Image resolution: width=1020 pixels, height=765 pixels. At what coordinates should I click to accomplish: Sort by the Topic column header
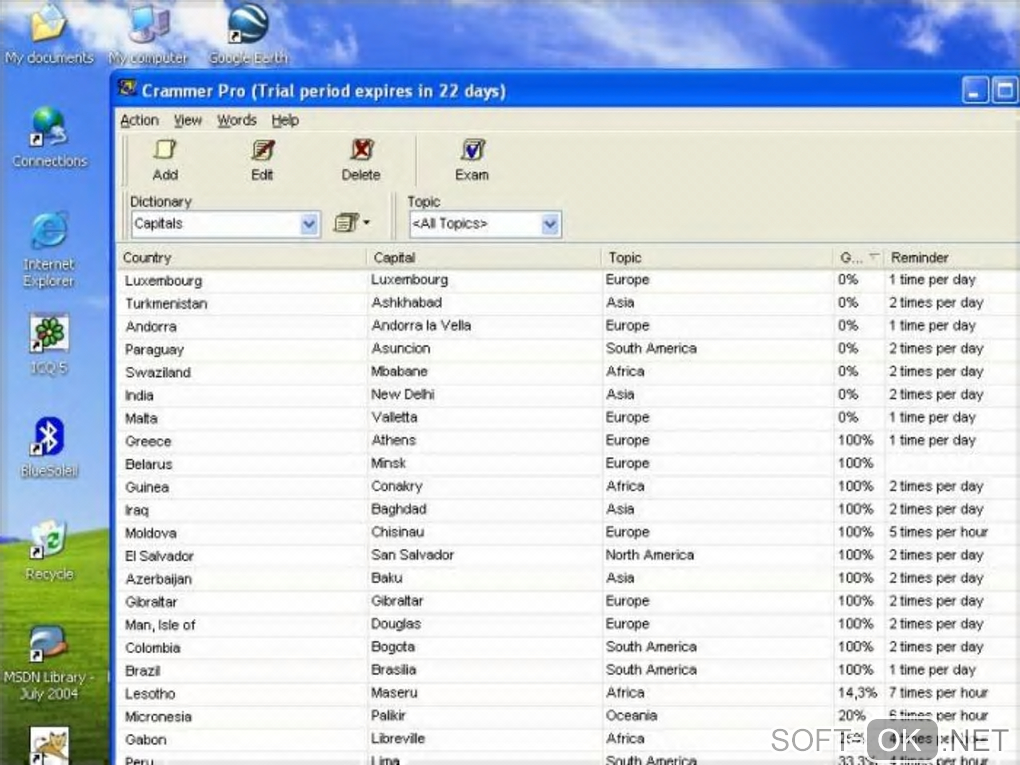718,258
